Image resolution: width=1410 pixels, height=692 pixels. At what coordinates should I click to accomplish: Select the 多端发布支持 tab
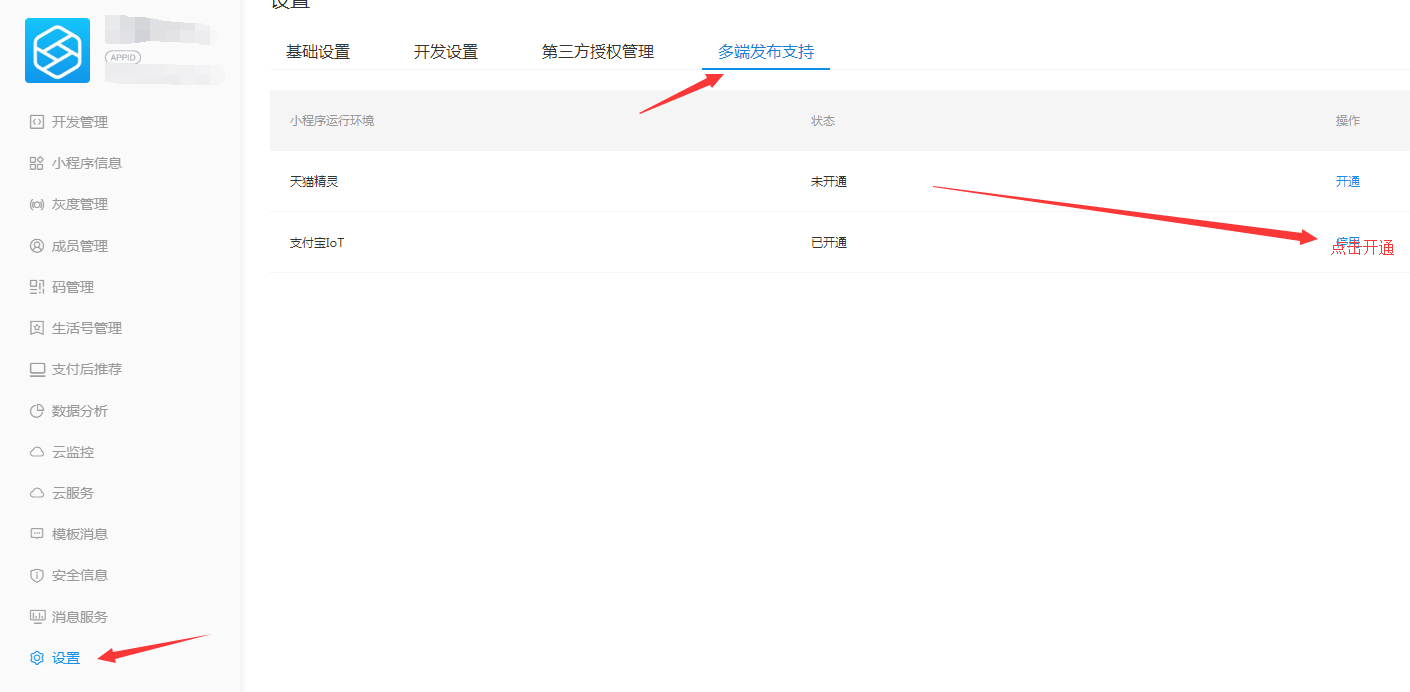click(766, 52)
